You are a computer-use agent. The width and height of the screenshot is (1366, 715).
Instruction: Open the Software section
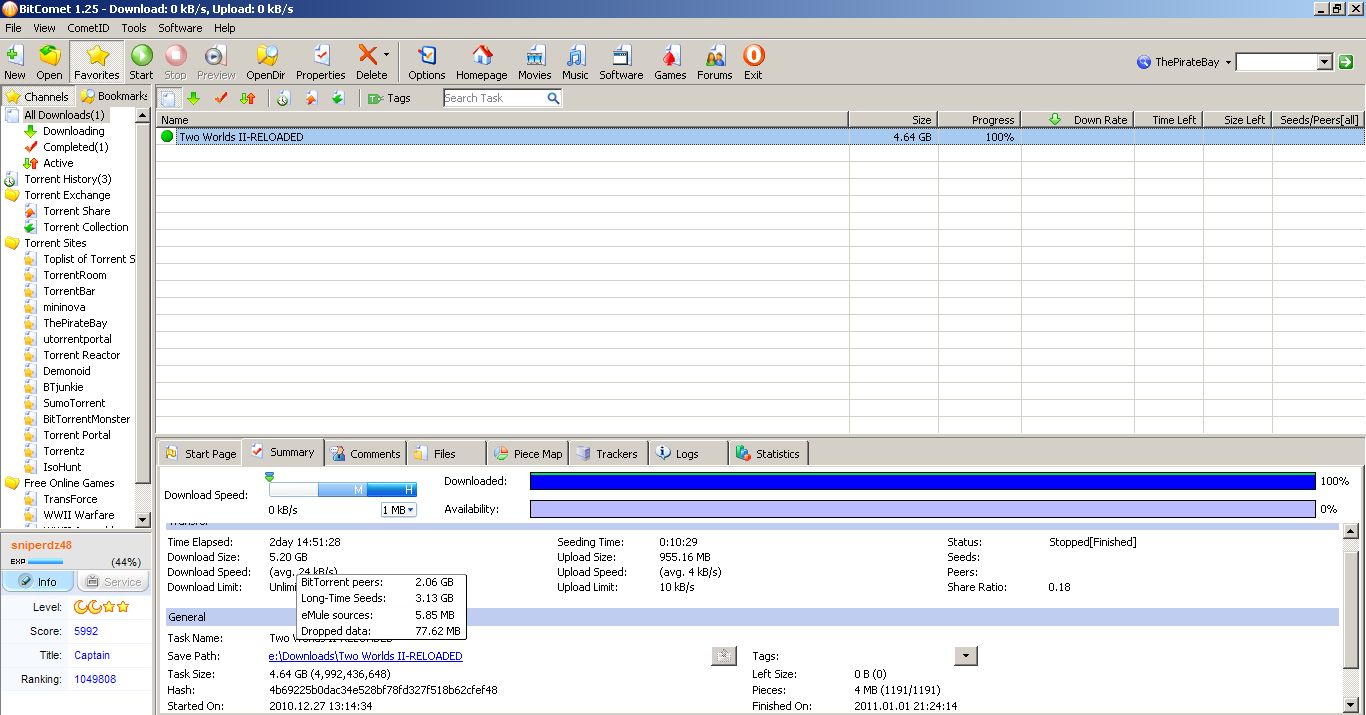621,62
